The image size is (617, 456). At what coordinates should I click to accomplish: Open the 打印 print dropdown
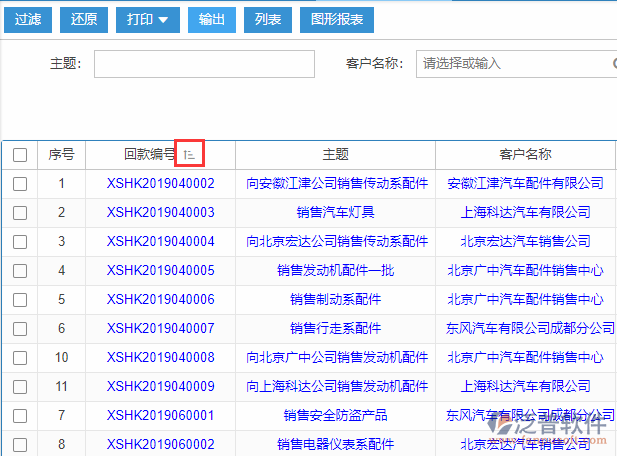(x=147, y=19)
